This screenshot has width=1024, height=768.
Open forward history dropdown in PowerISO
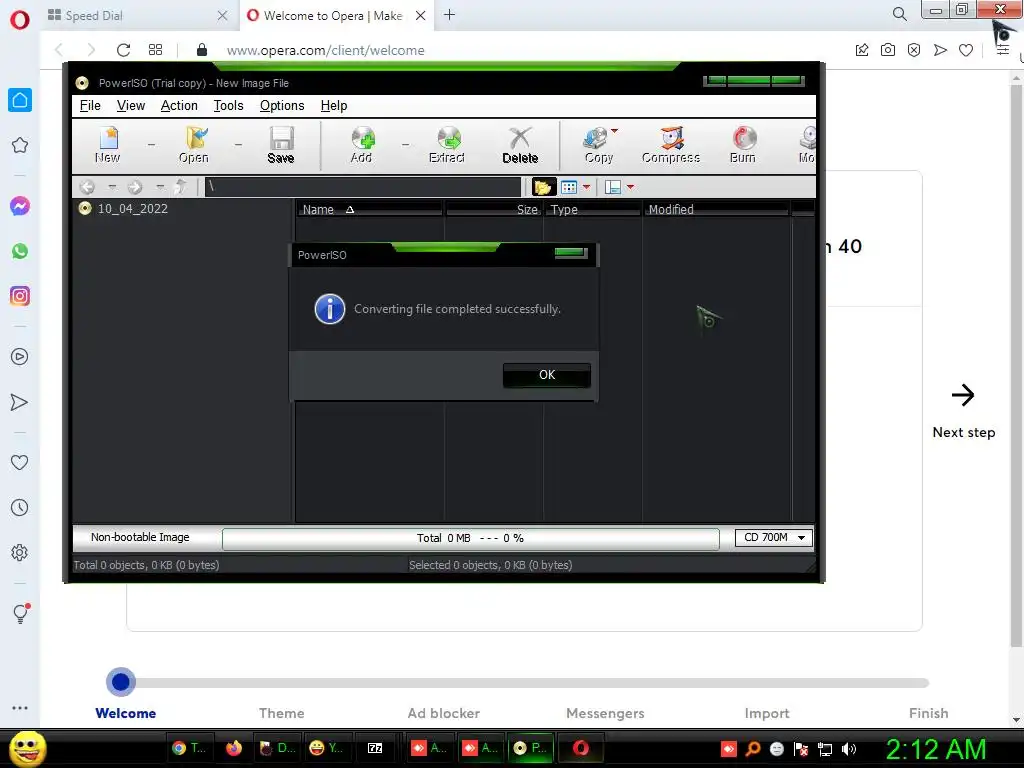point(160,187)
